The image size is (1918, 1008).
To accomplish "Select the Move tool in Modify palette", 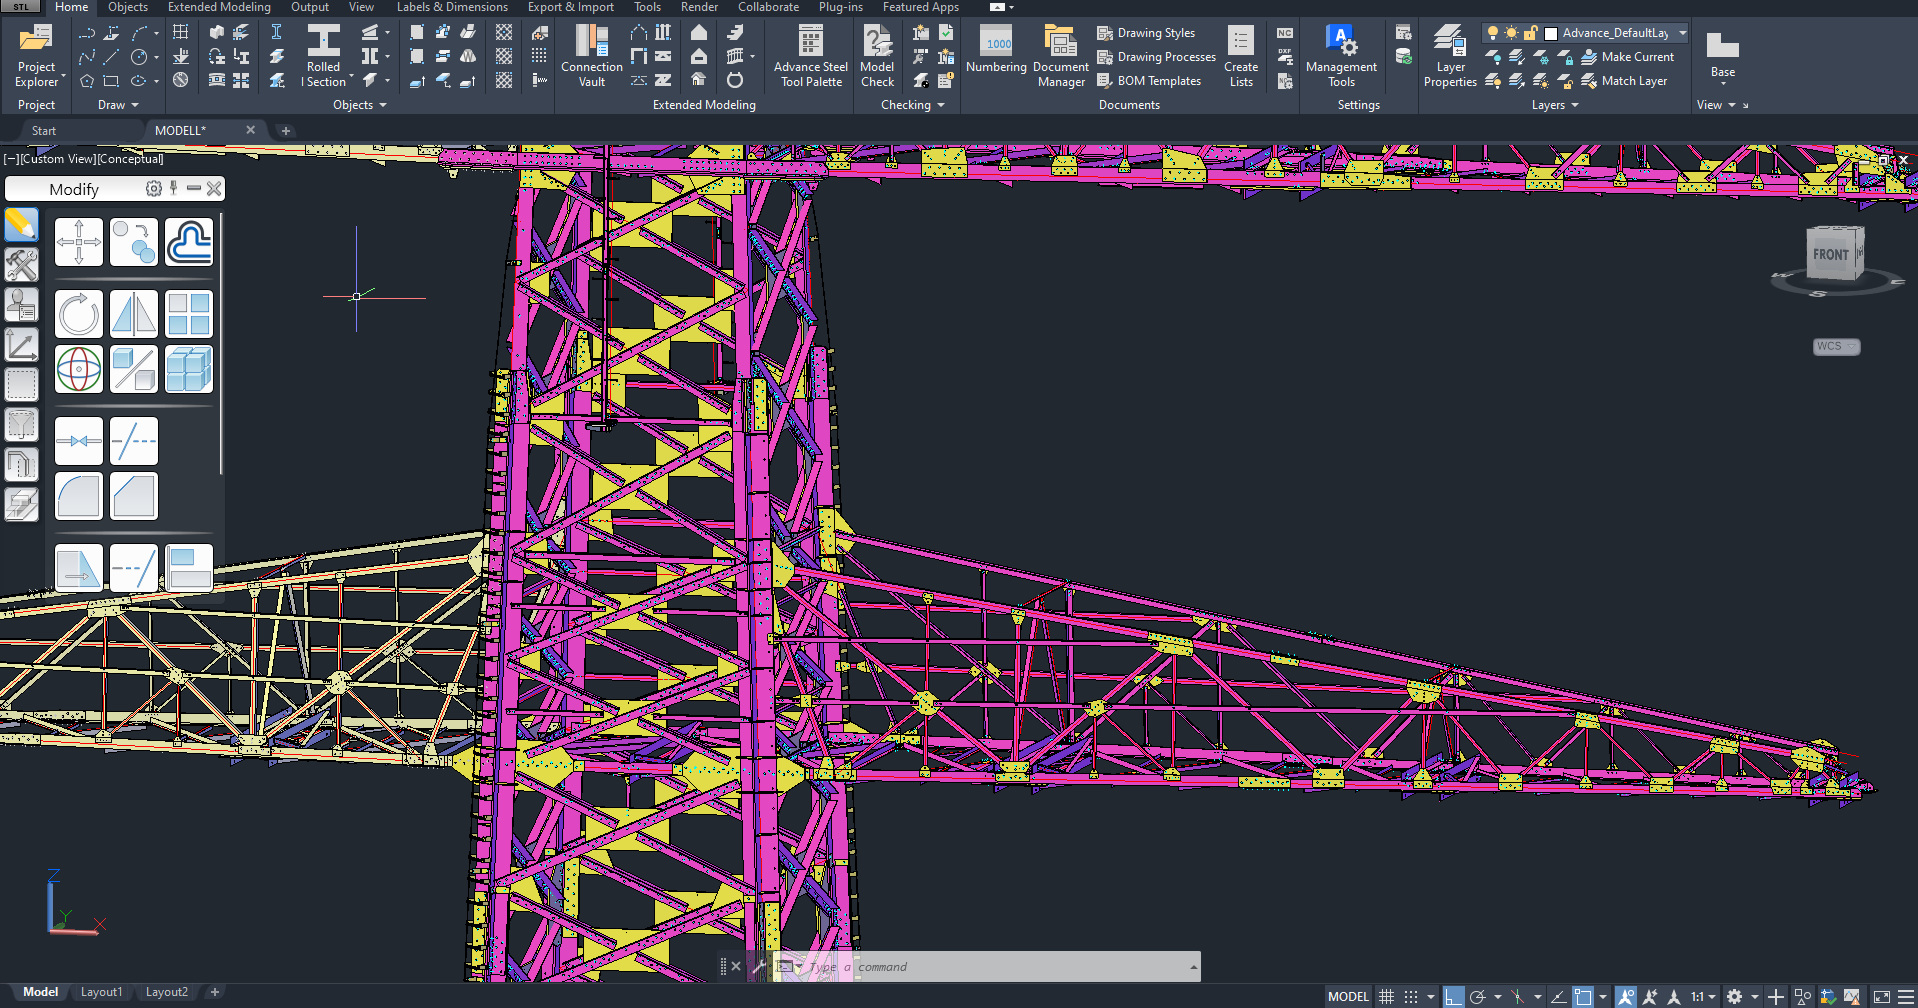I will tap(79, 243).
